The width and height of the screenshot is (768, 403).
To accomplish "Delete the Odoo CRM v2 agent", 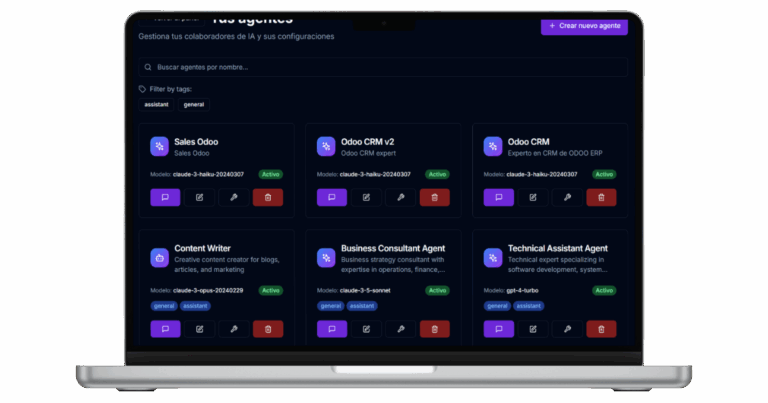I will pyautogui.click(x=434, y=197).
